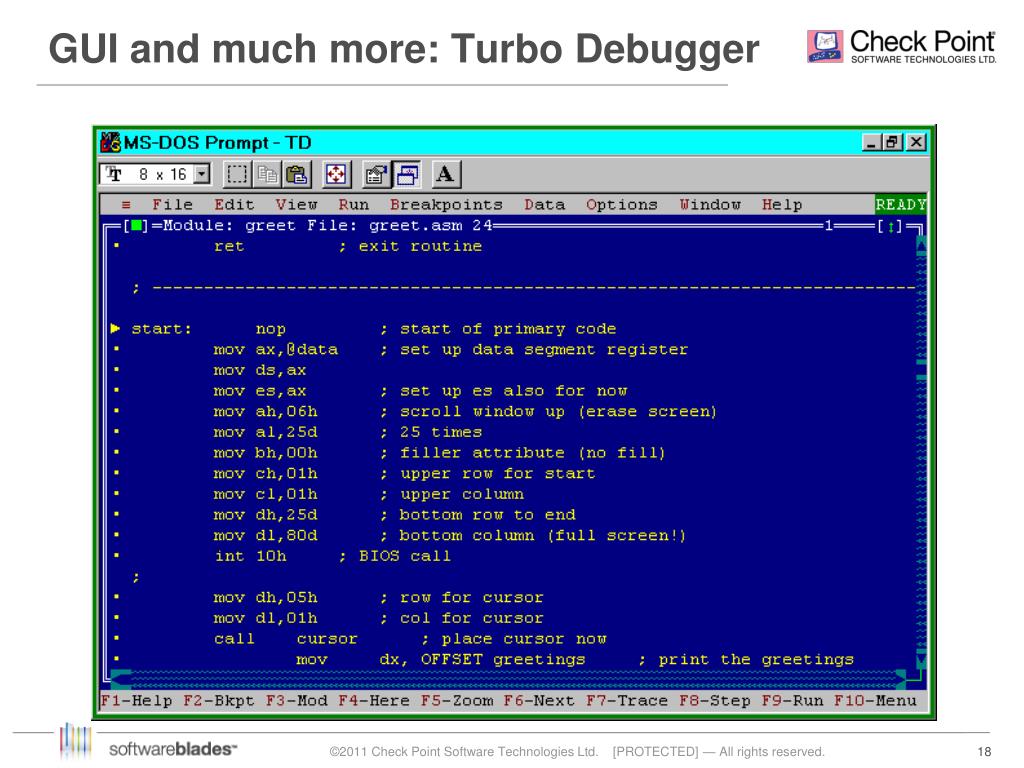1024x768 pixels.
Task: Click the 'mov es,ax' code line
Action: pos(420,391)
